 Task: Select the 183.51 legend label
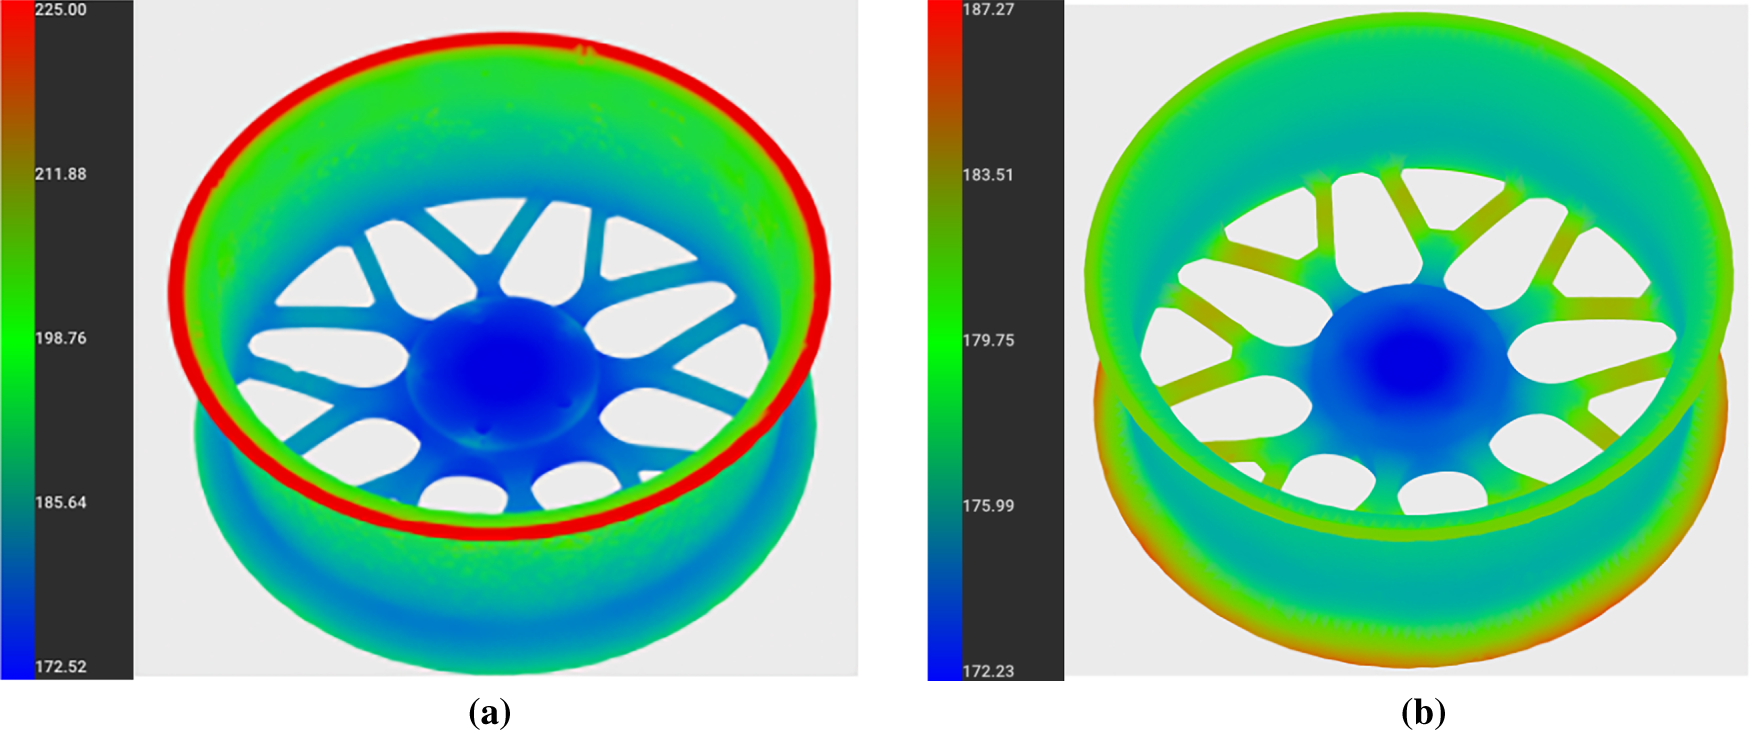(x=988, y=175)
